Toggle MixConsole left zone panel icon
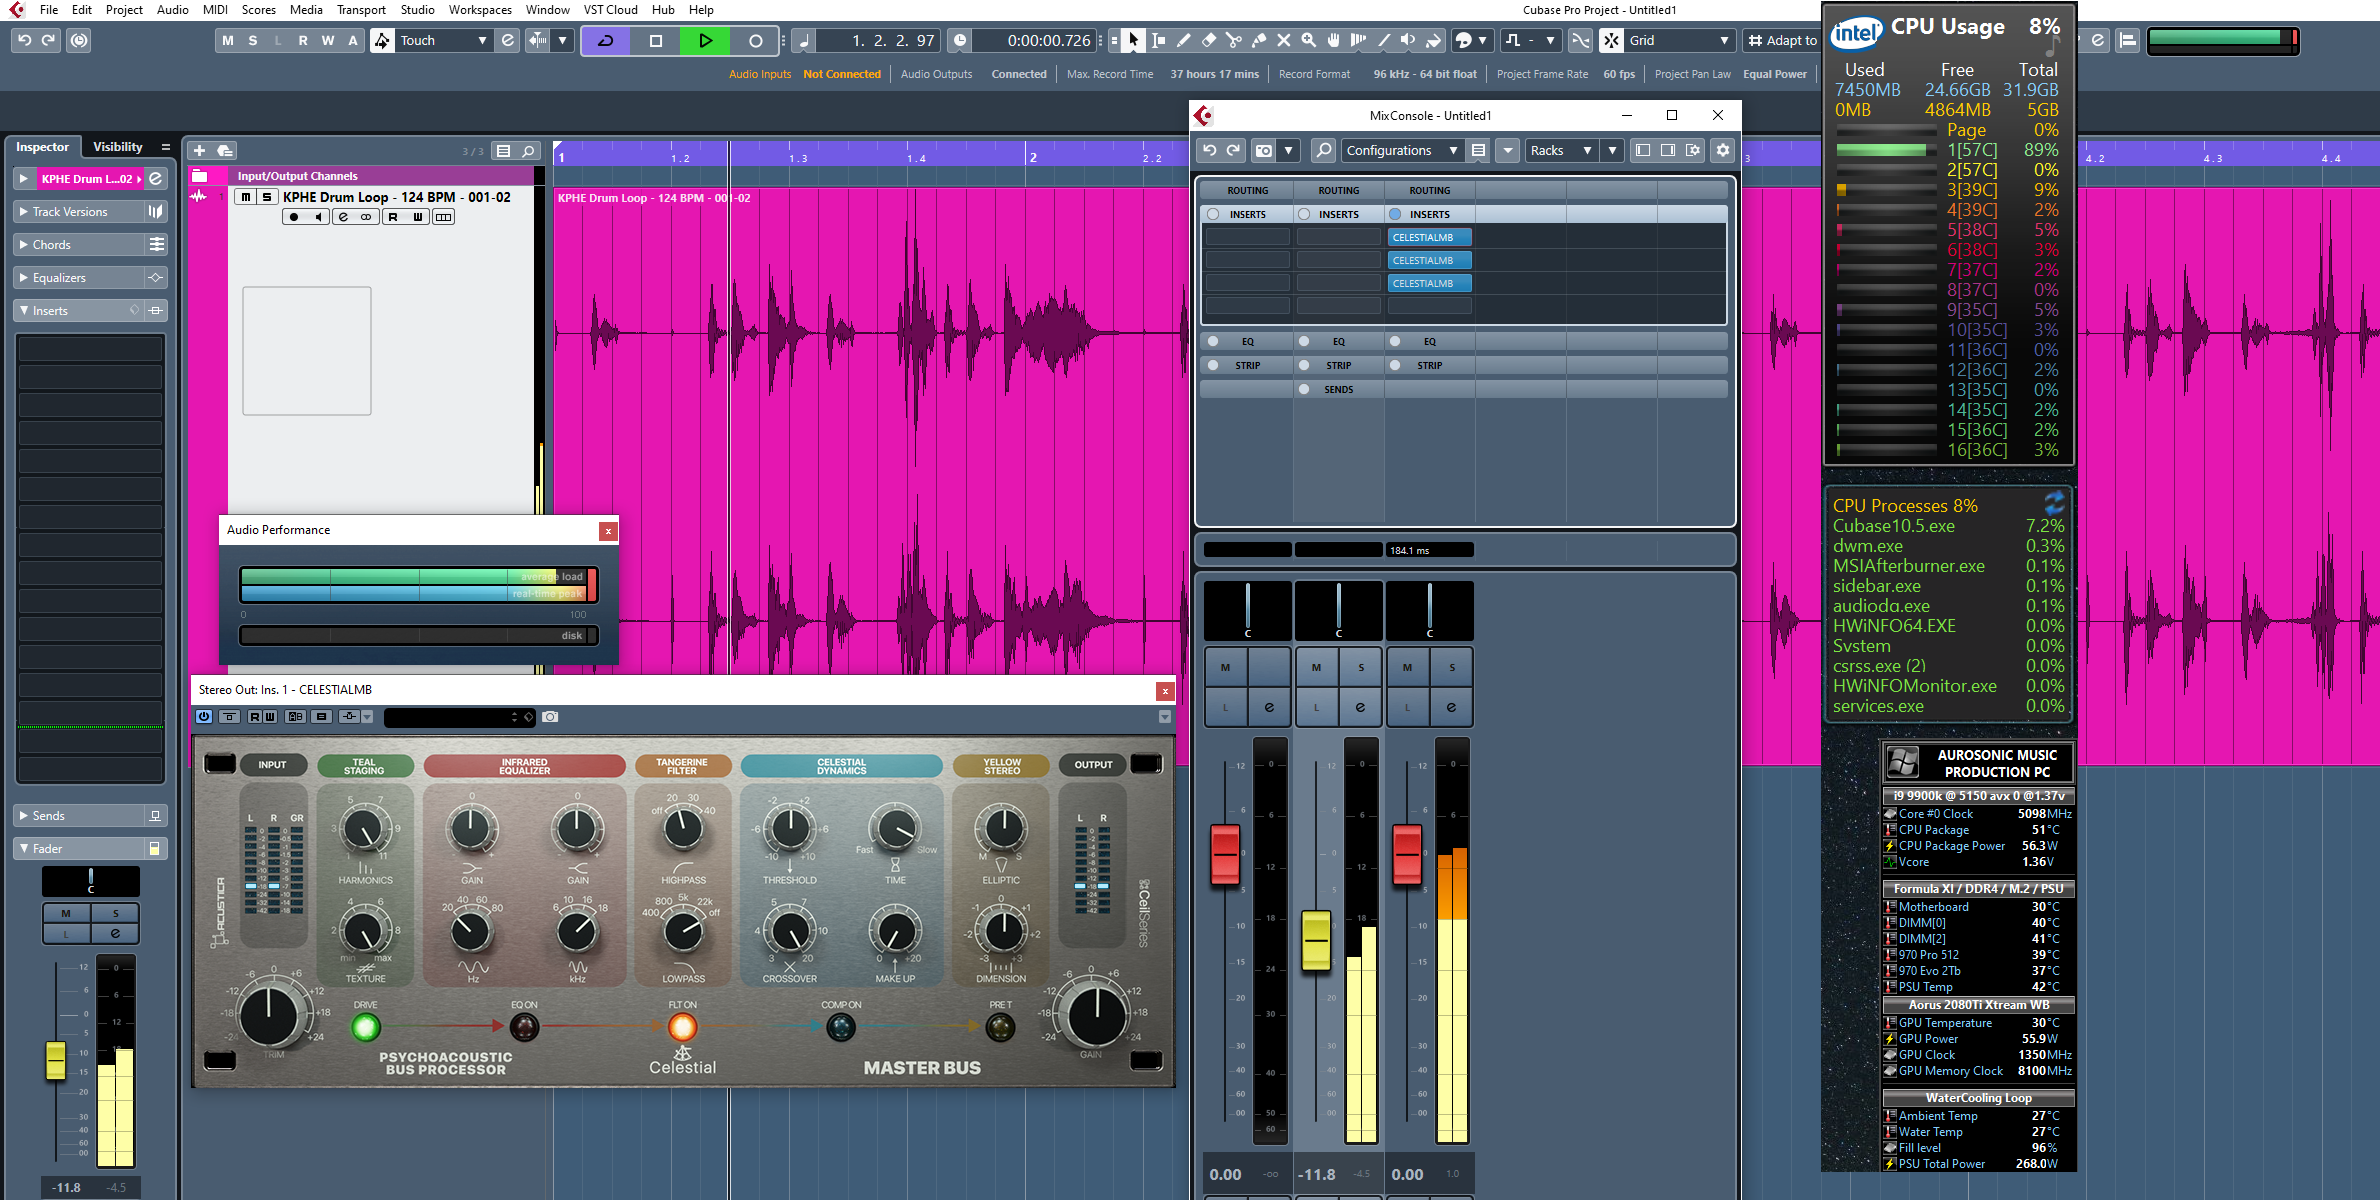The height and width of the screenshot is (1200, 2380). tap(1642, 150)
